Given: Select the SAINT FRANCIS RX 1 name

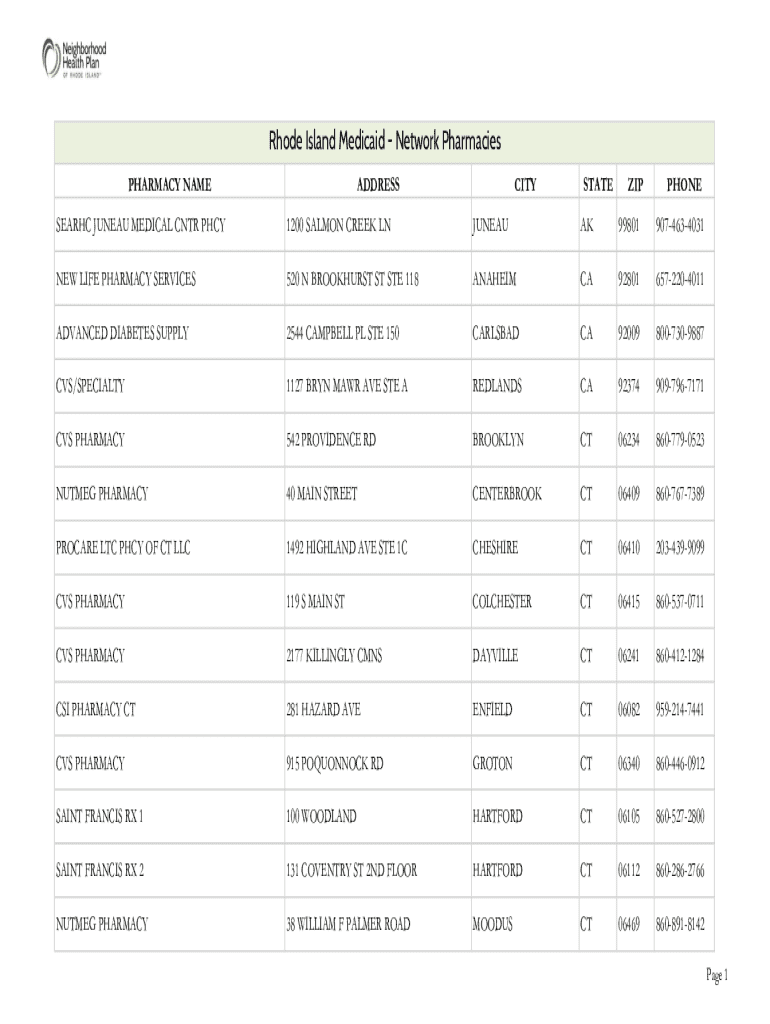Looking at the screenshot, I should click(100, 817).
